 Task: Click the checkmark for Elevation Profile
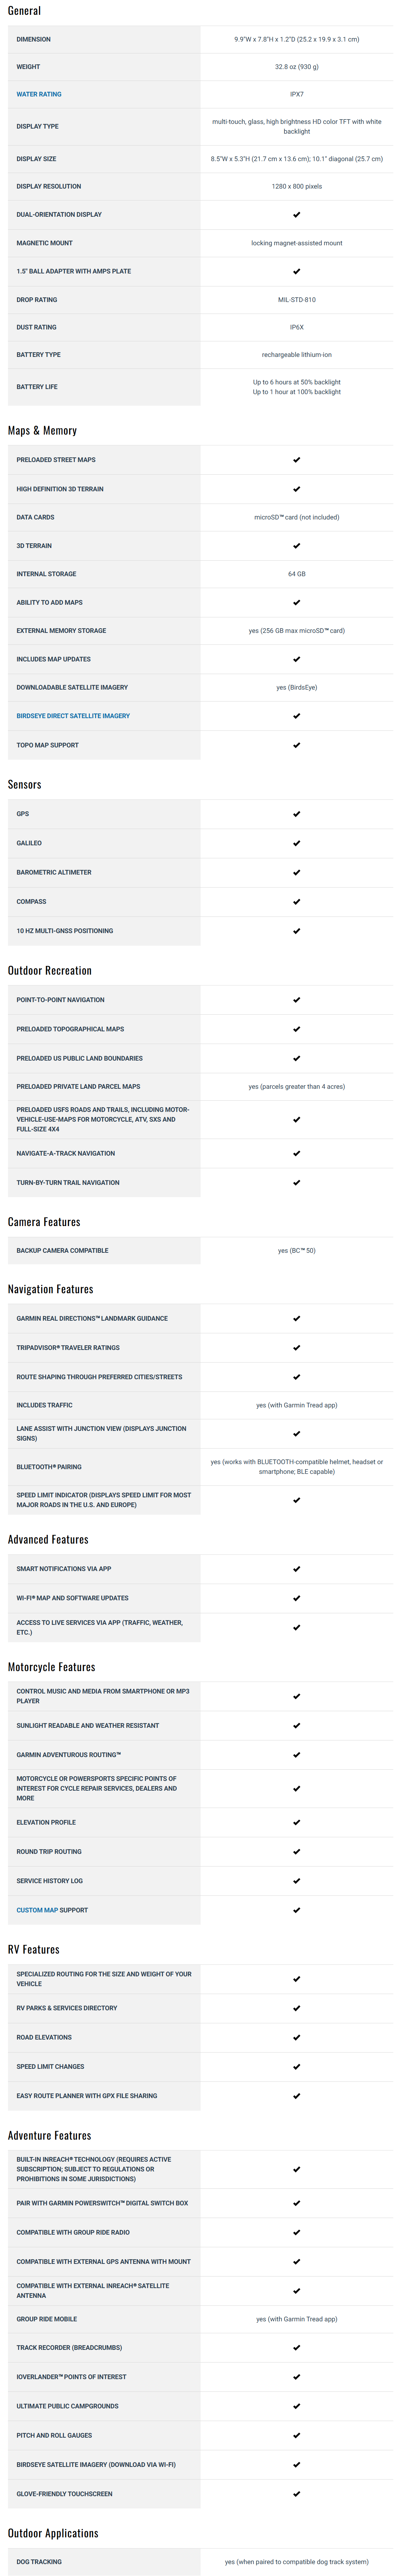296,1823
